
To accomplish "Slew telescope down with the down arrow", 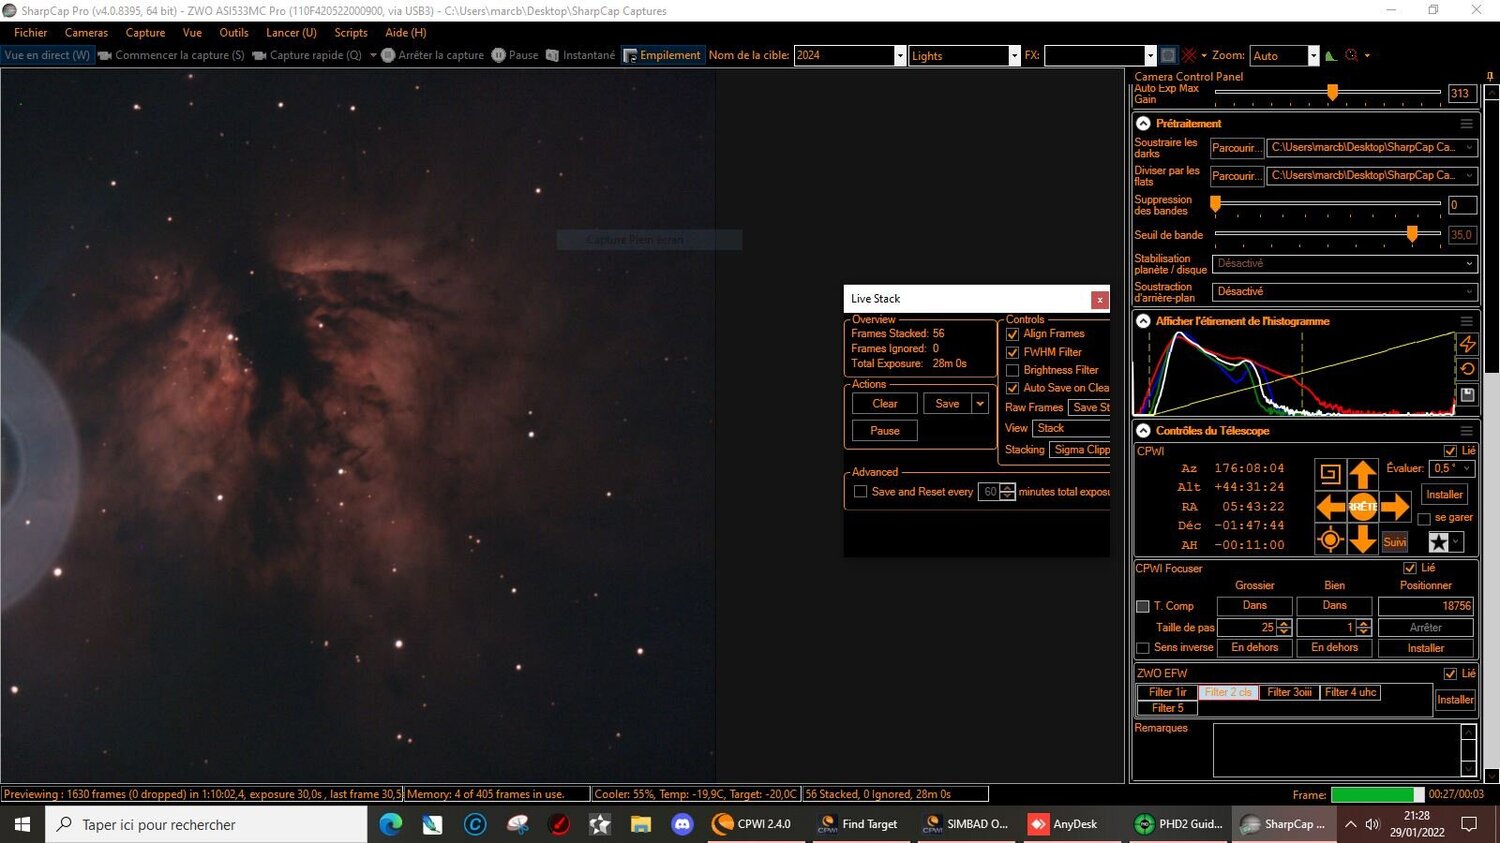I will [1362, 540].
